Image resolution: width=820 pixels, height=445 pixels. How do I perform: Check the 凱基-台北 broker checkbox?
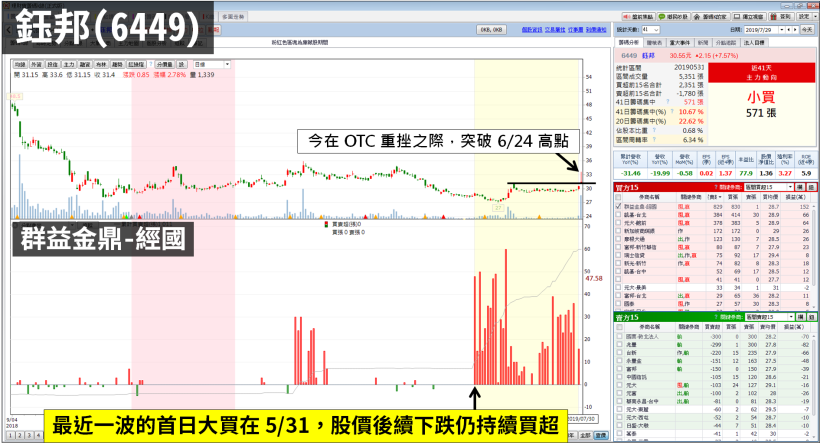619,215
